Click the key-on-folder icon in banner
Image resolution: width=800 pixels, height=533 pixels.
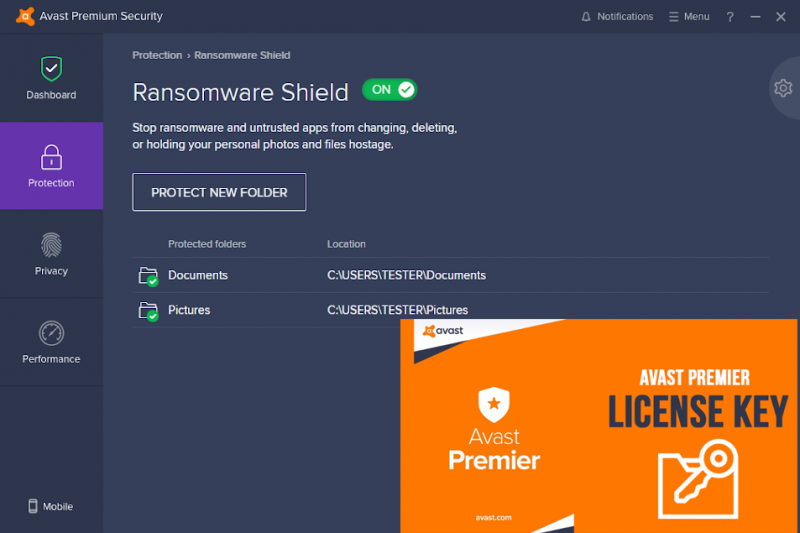tap(698, 479)
